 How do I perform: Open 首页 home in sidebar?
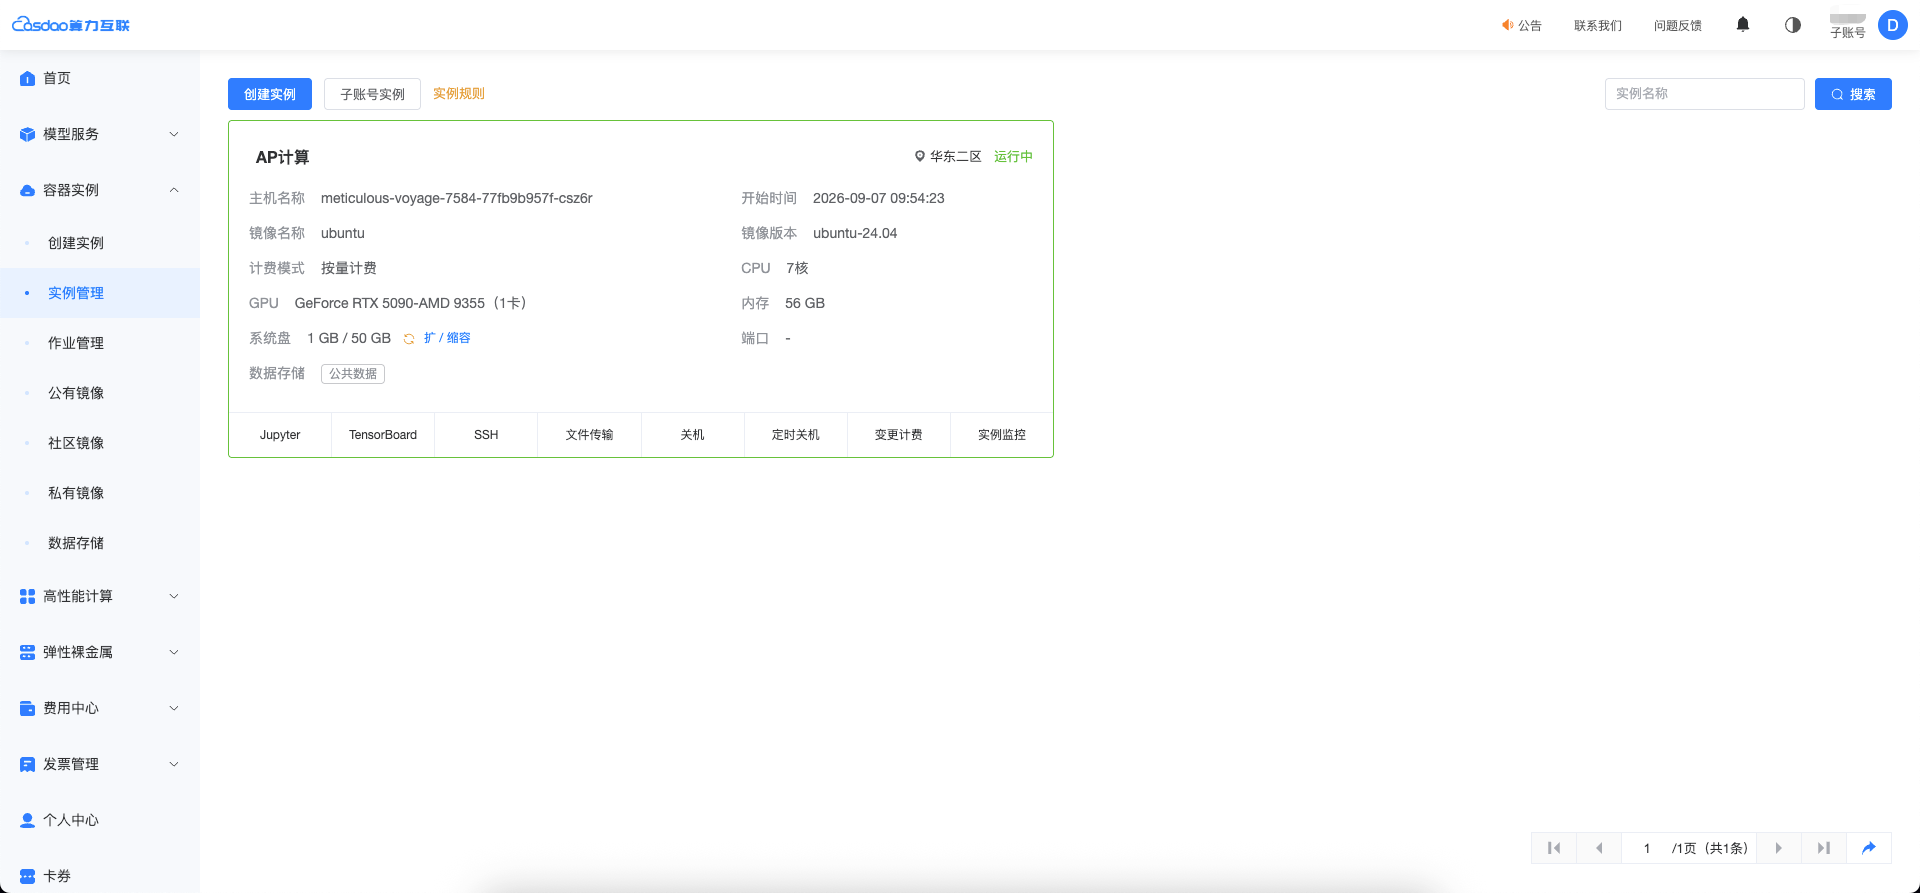[x=100, y=78]
